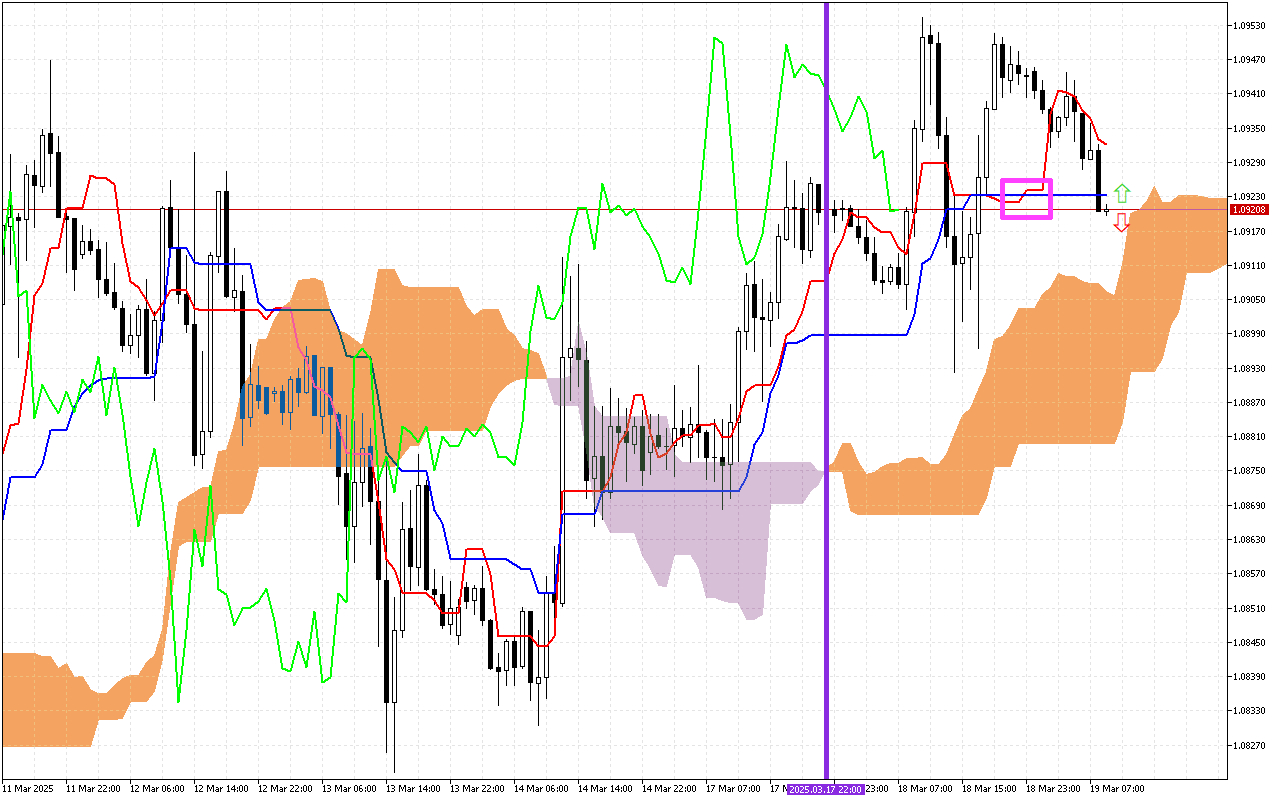Click the 11 Mar 2025 time label
The width and height of the screenshot is (1280, 800).
click(28, 789)
